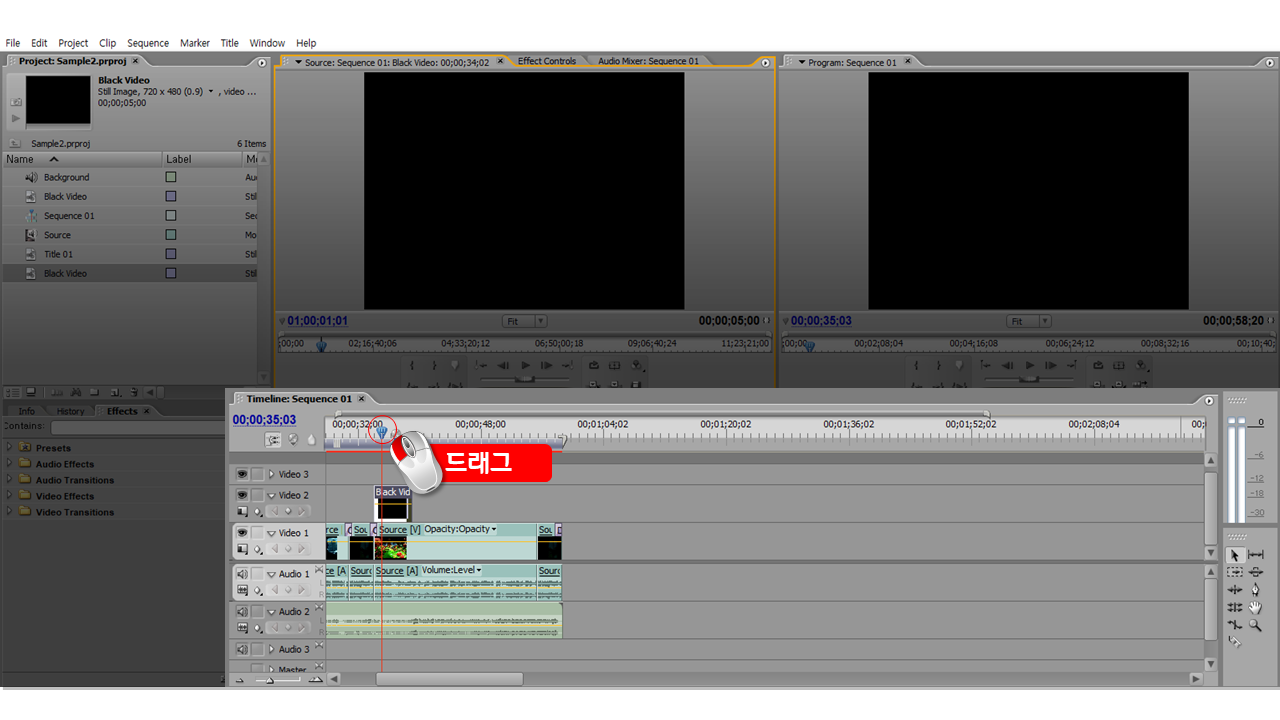Click the timeline timecode 00;00;35;03
This screenshot has width=1280, height=720.
264,420
